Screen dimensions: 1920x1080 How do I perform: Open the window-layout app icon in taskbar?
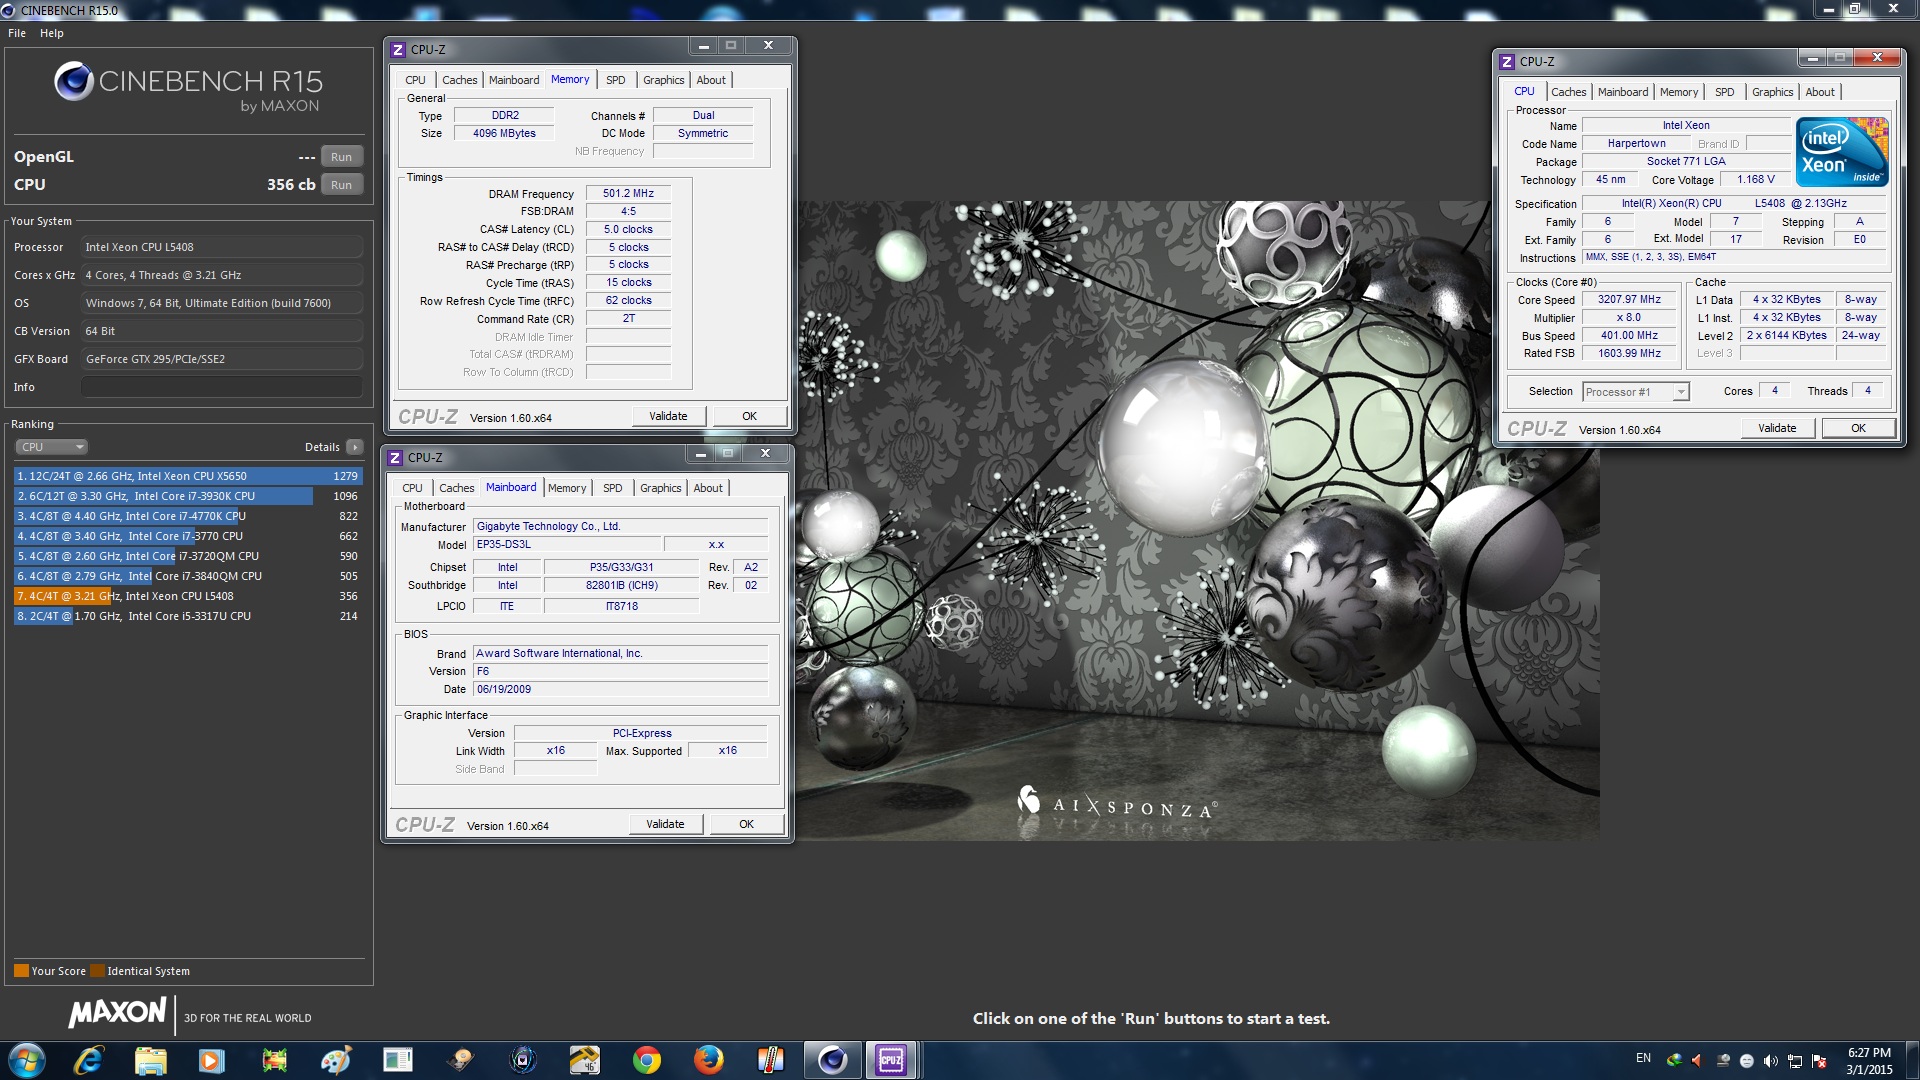tap(398, 1060)
